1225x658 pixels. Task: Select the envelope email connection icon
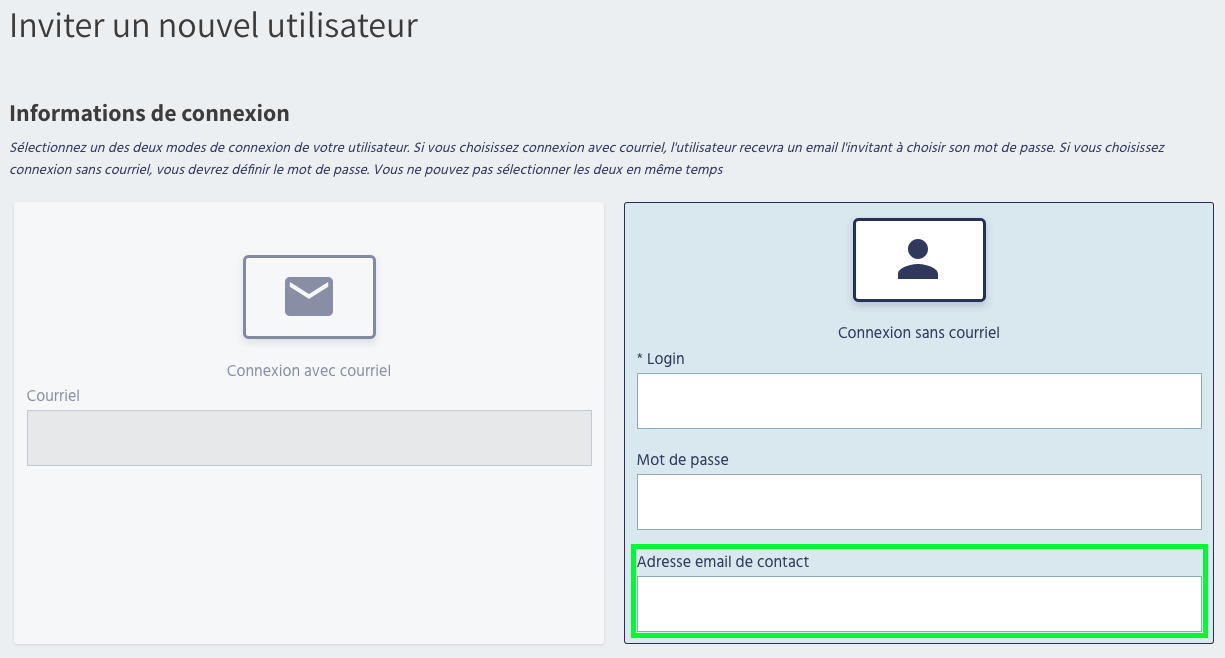pyautogui.click(x=309, y=297)
